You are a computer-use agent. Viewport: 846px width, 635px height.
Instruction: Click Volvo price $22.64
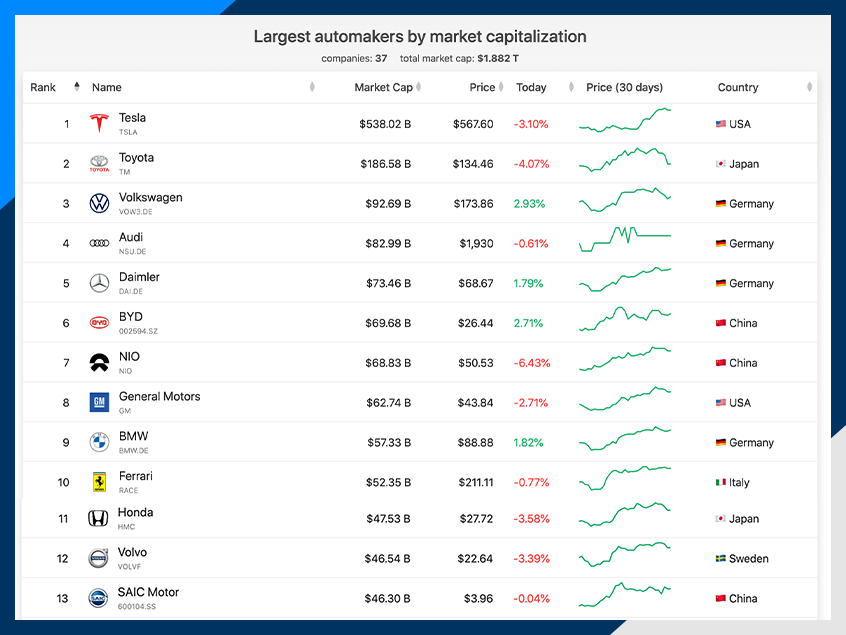(475, 559)
